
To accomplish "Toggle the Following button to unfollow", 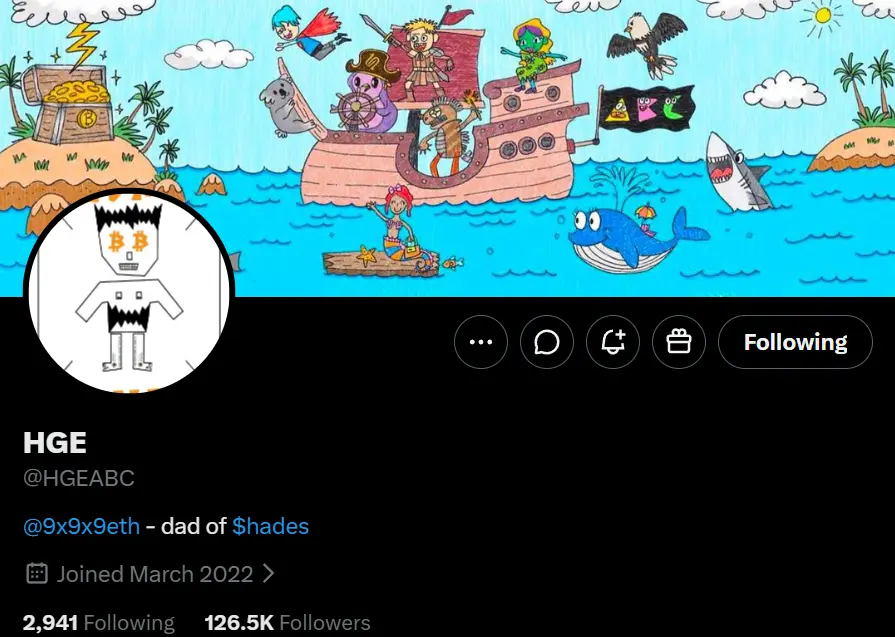I will [795, 342].
